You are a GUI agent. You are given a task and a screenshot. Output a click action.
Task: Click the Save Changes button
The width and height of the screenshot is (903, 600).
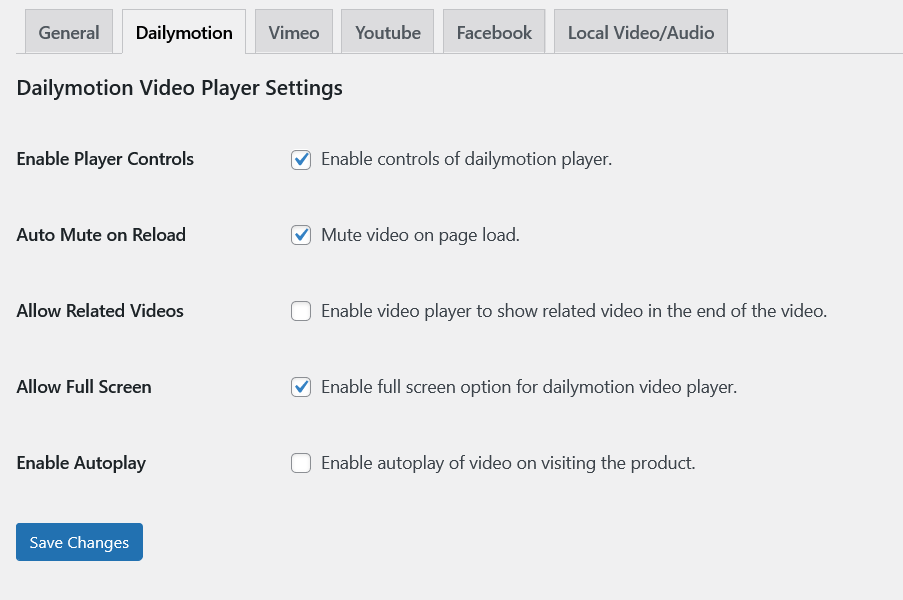coord(79,542)
